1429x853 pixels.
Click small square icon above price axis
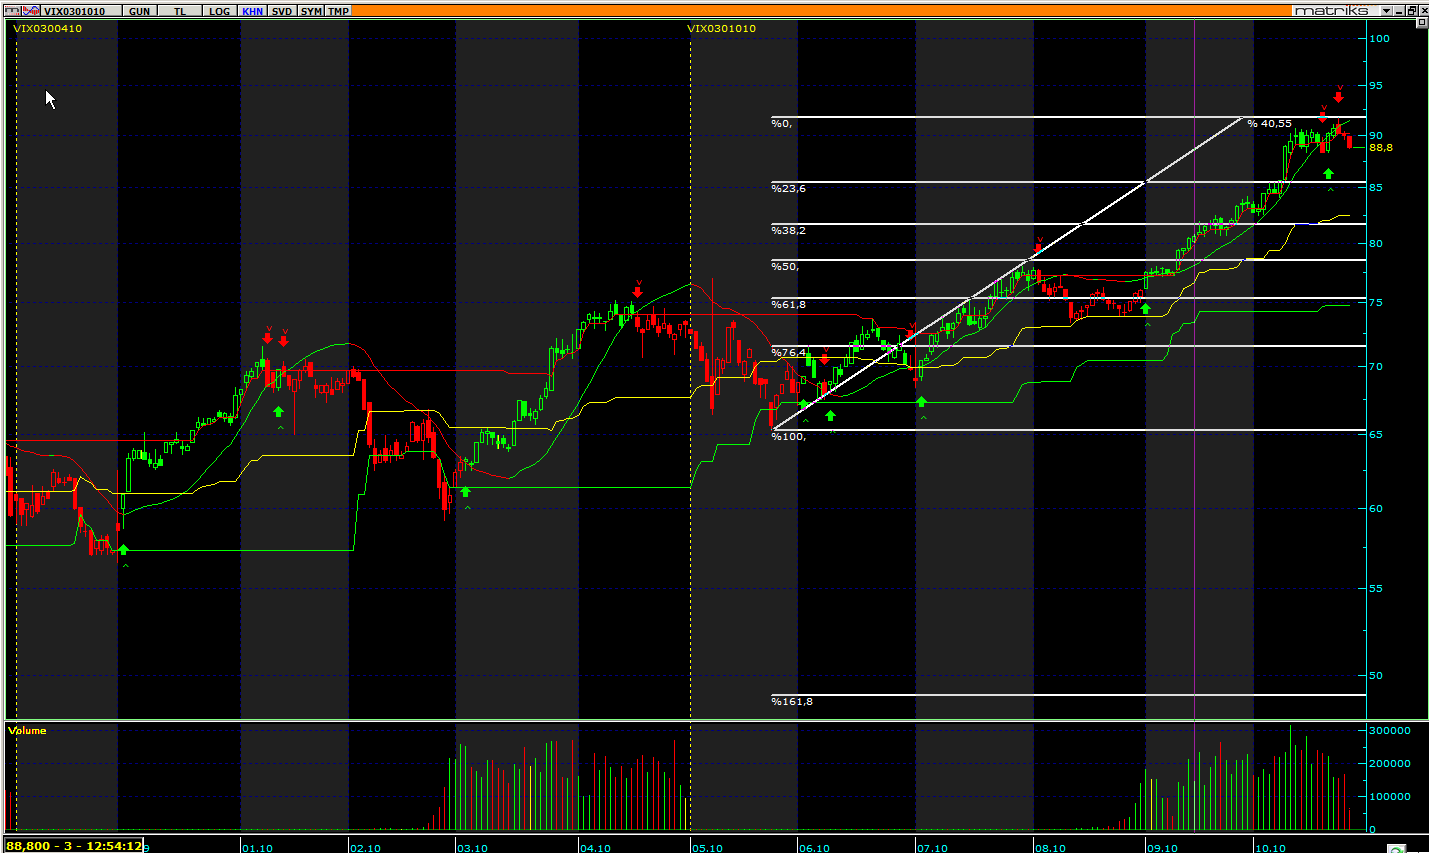click(x=1421, y=22)
